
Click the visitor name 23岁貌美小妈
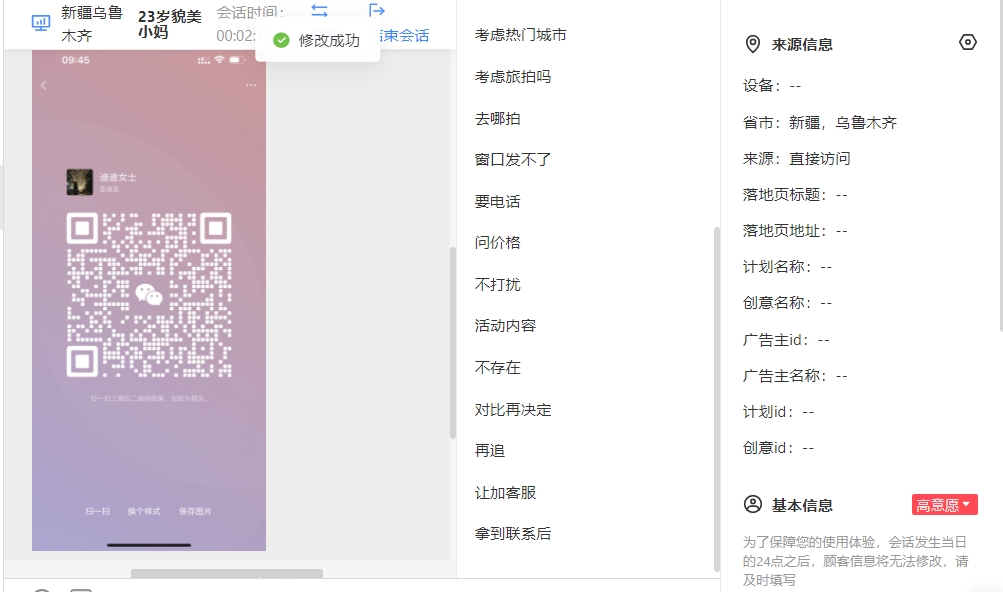tap(170, 24)
